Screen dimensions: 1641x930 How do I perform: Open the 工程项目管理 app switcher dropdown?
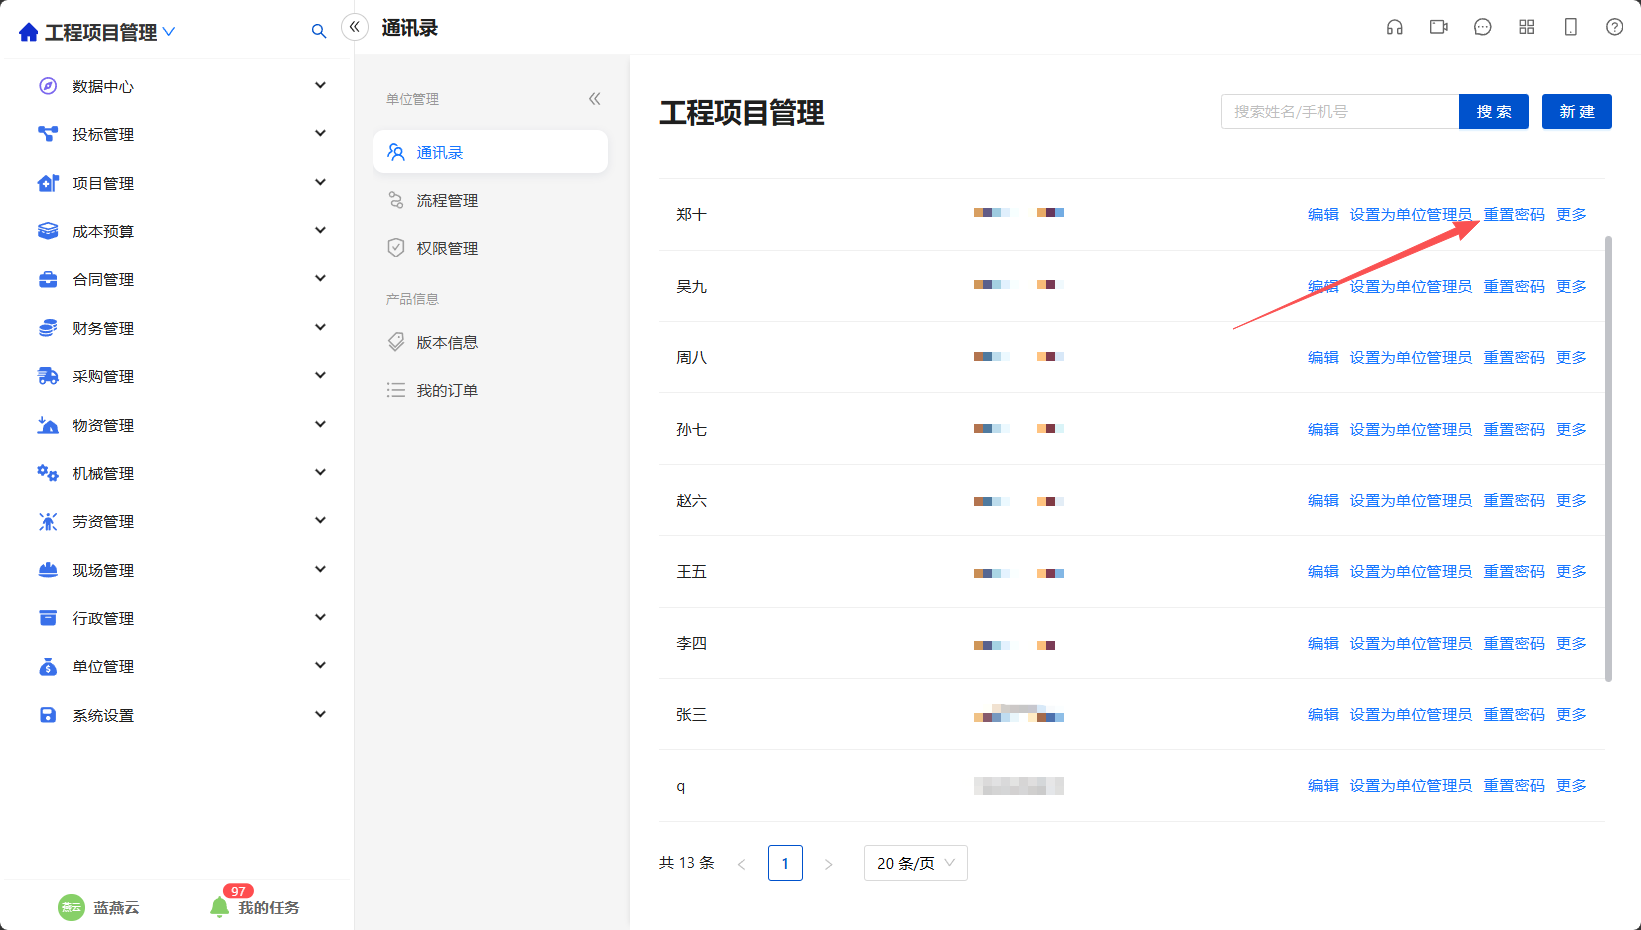point(169,32)
